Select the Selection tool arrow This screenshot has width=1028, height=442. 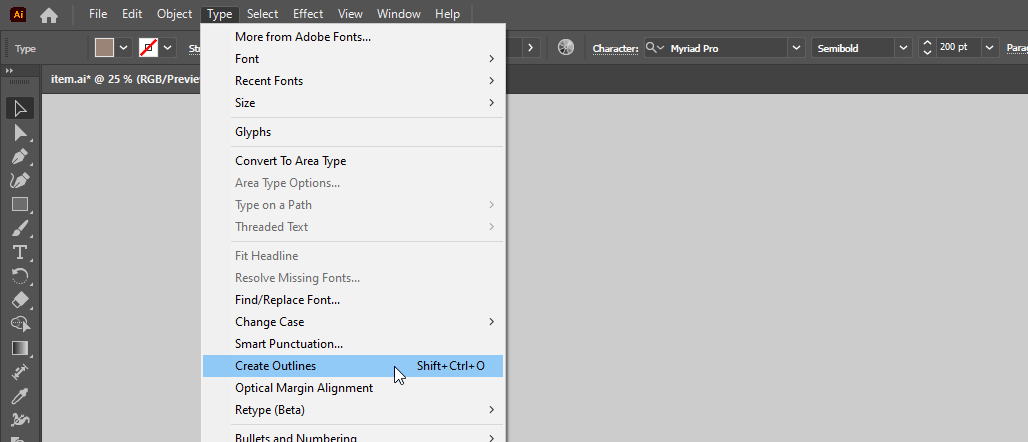tap(20, 108)
